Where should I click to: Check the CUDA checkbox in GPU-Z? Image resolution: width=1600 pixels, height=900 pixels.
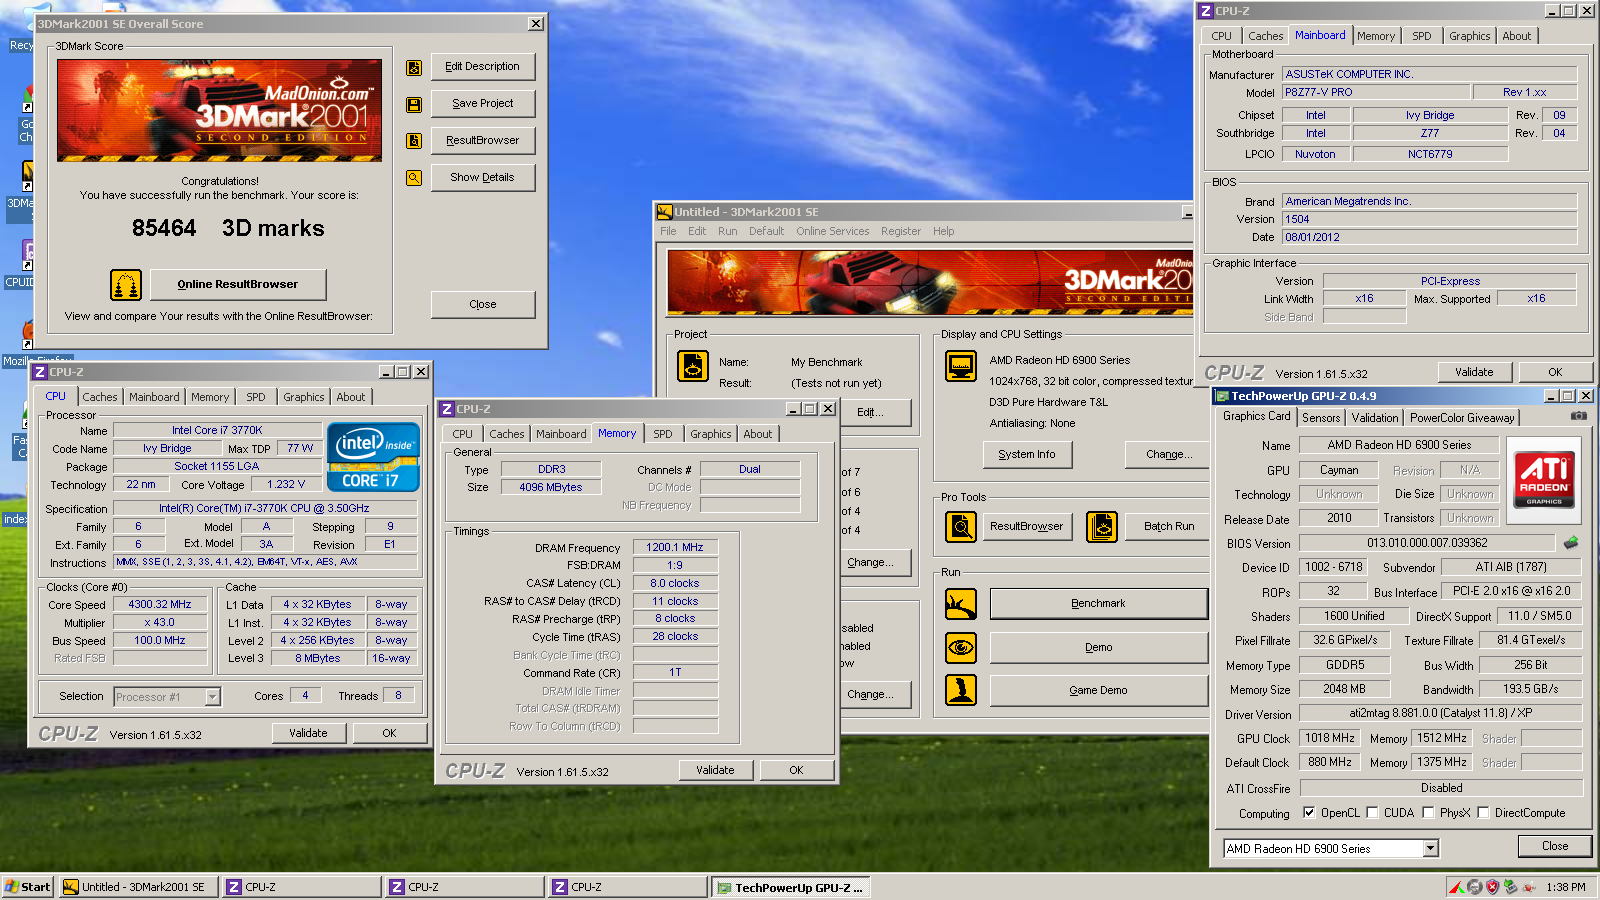tap(1372, 813)
